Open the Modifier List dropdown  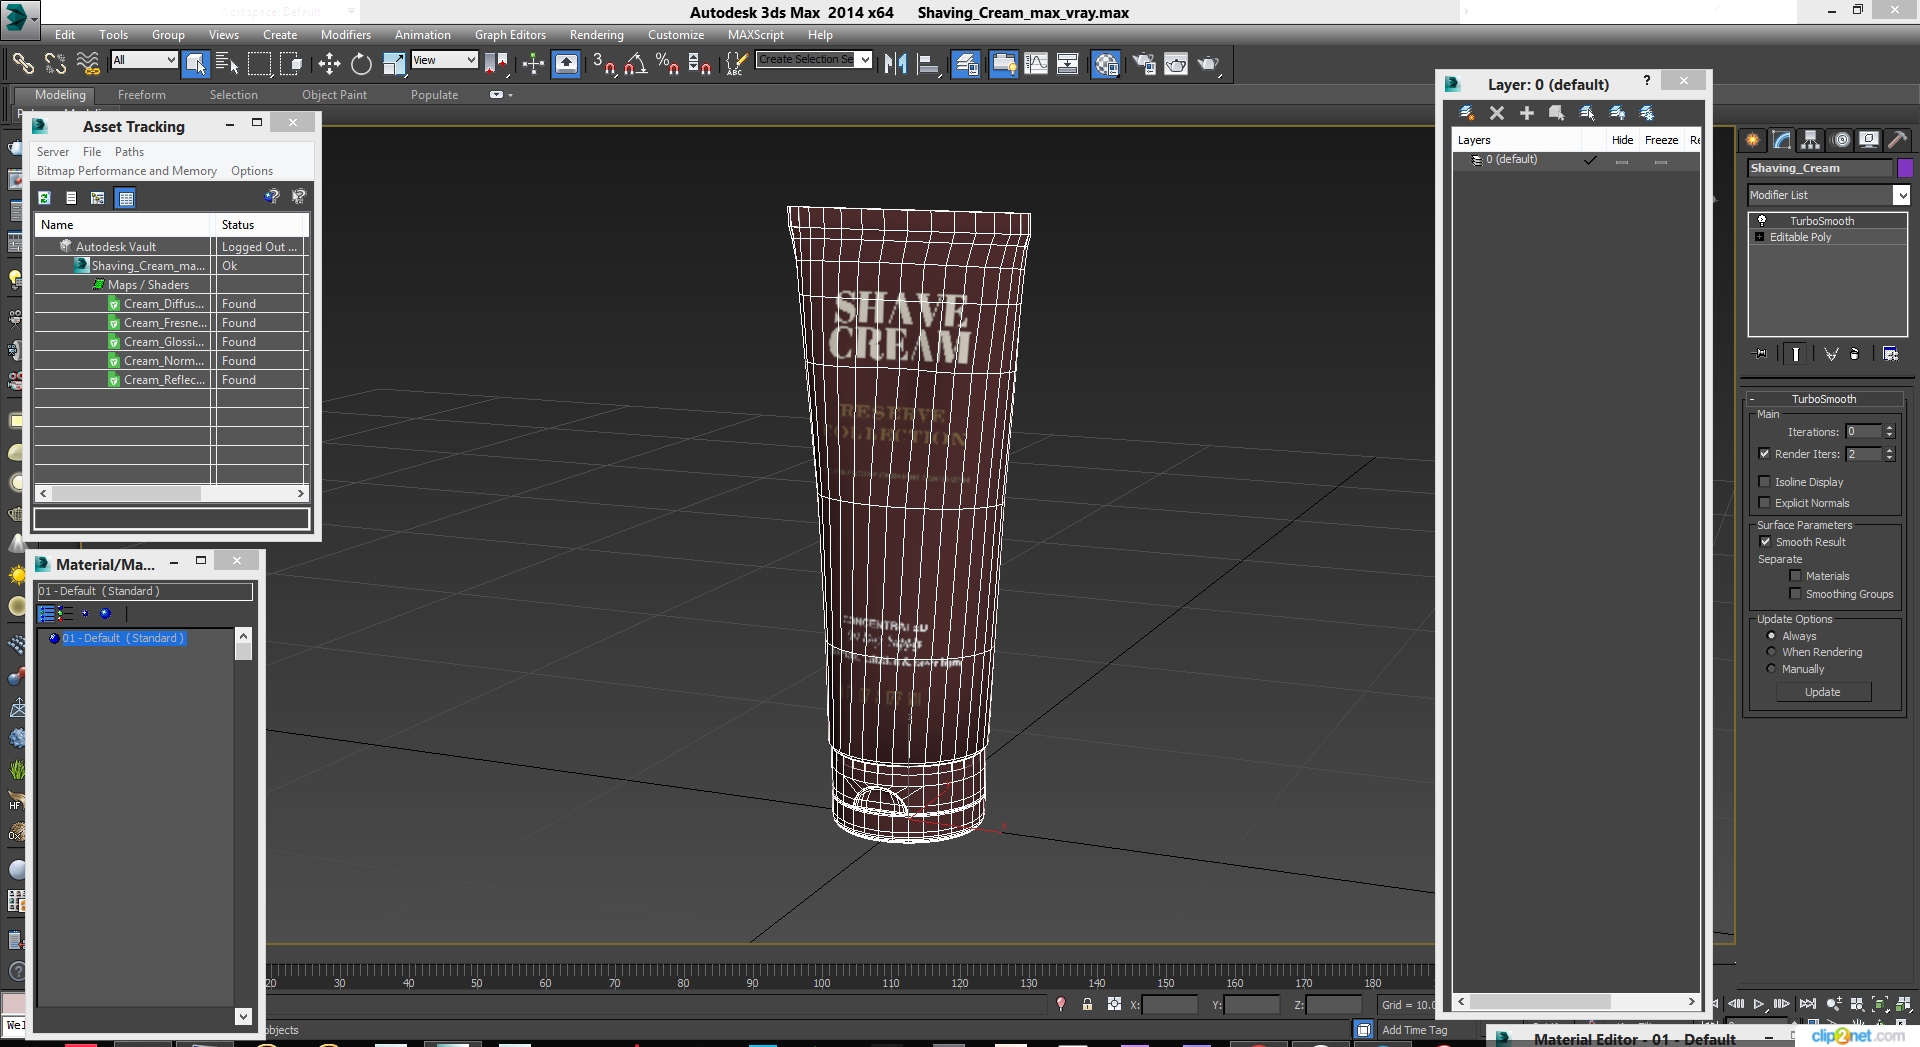1828,195
